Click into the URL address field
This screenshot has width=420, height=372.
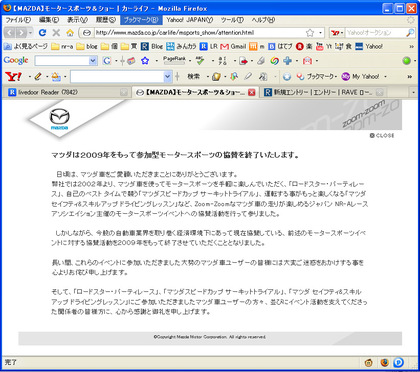199,33
